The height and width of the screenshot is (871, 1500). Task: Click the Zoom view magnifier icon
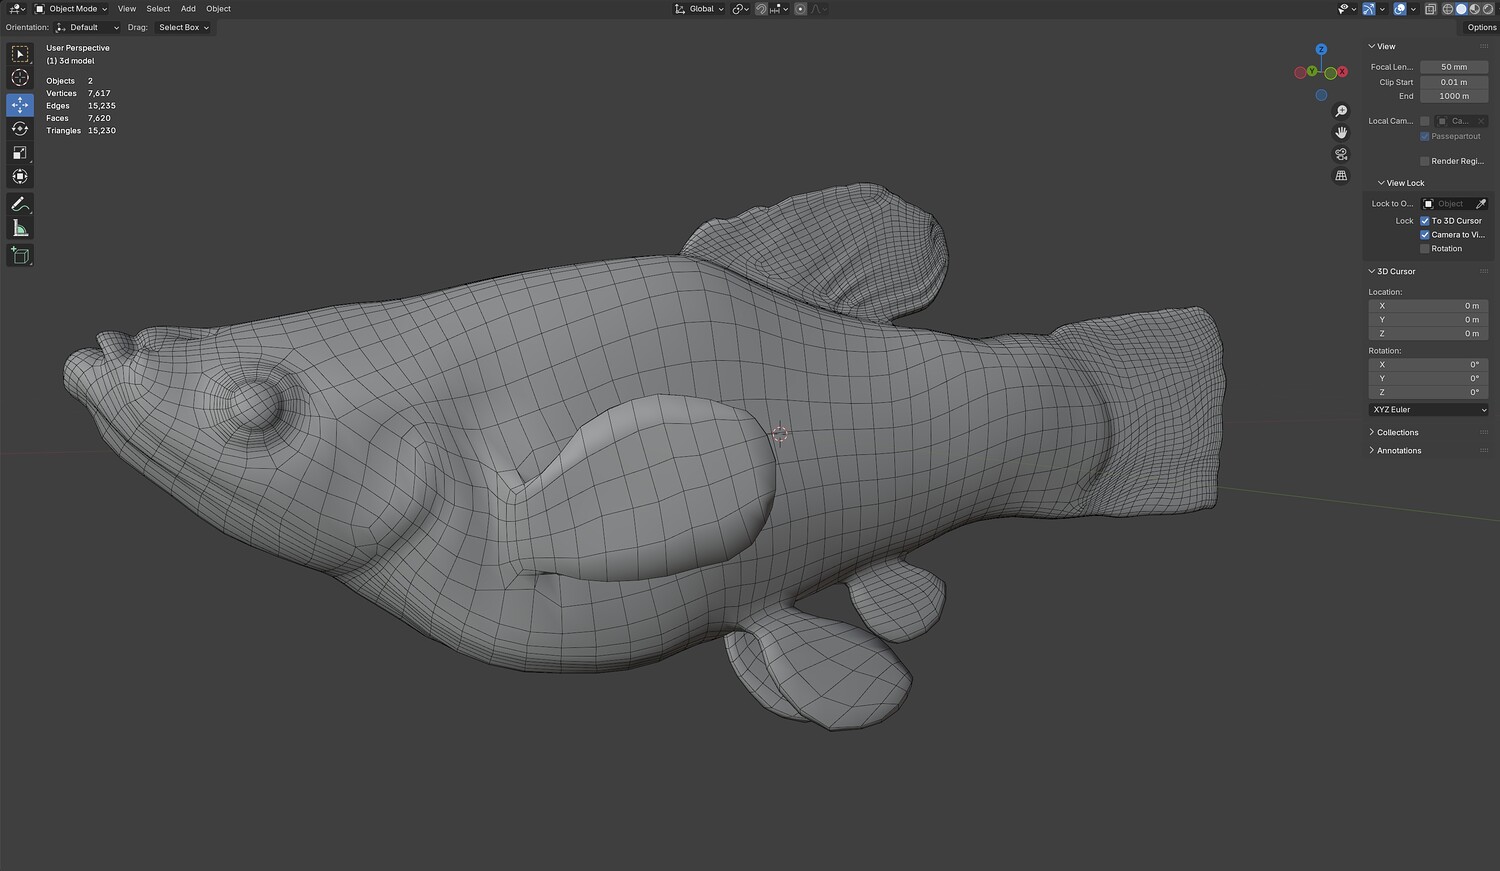(1341, 111)
